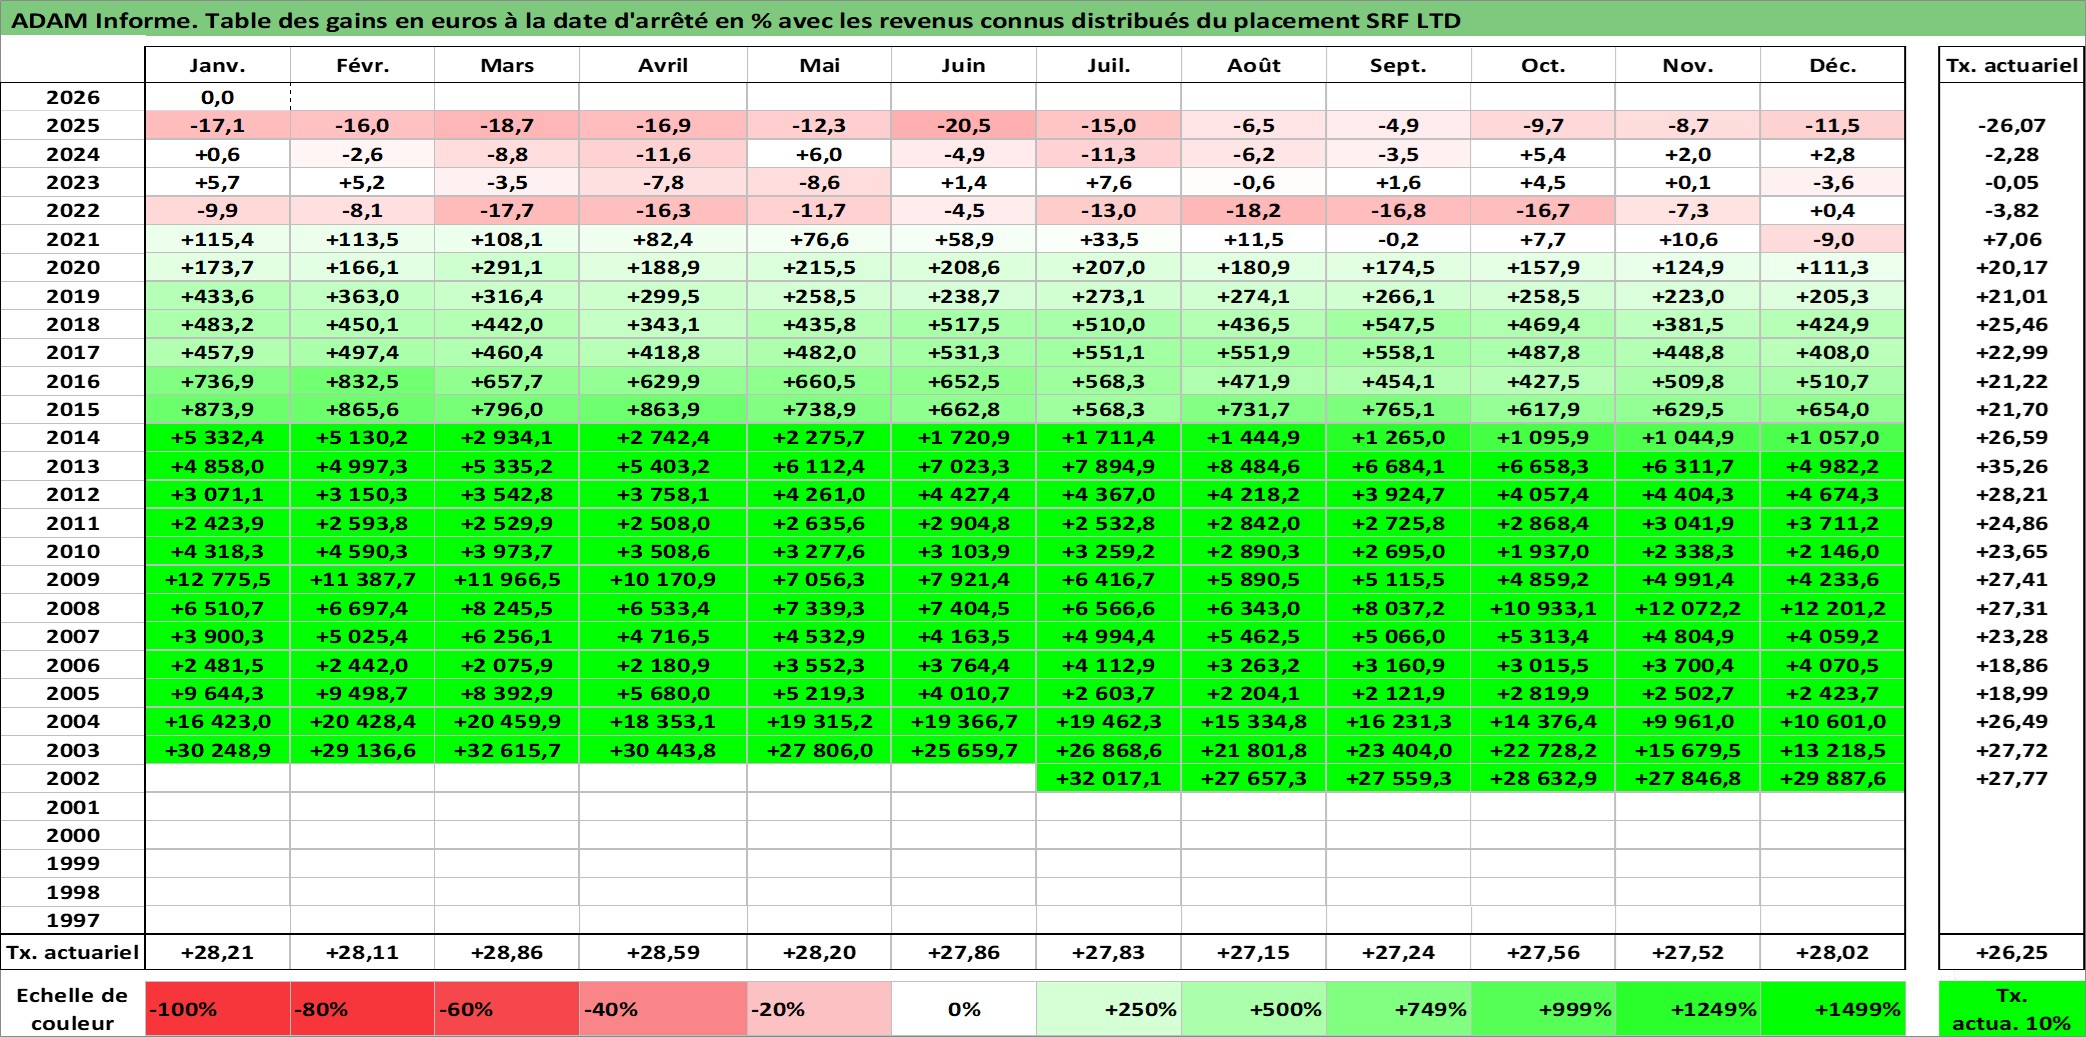Screen dimensions: 2086x1037
Task: Select the +26,25 overall actuarial rate
Action: coord(2012,952)
